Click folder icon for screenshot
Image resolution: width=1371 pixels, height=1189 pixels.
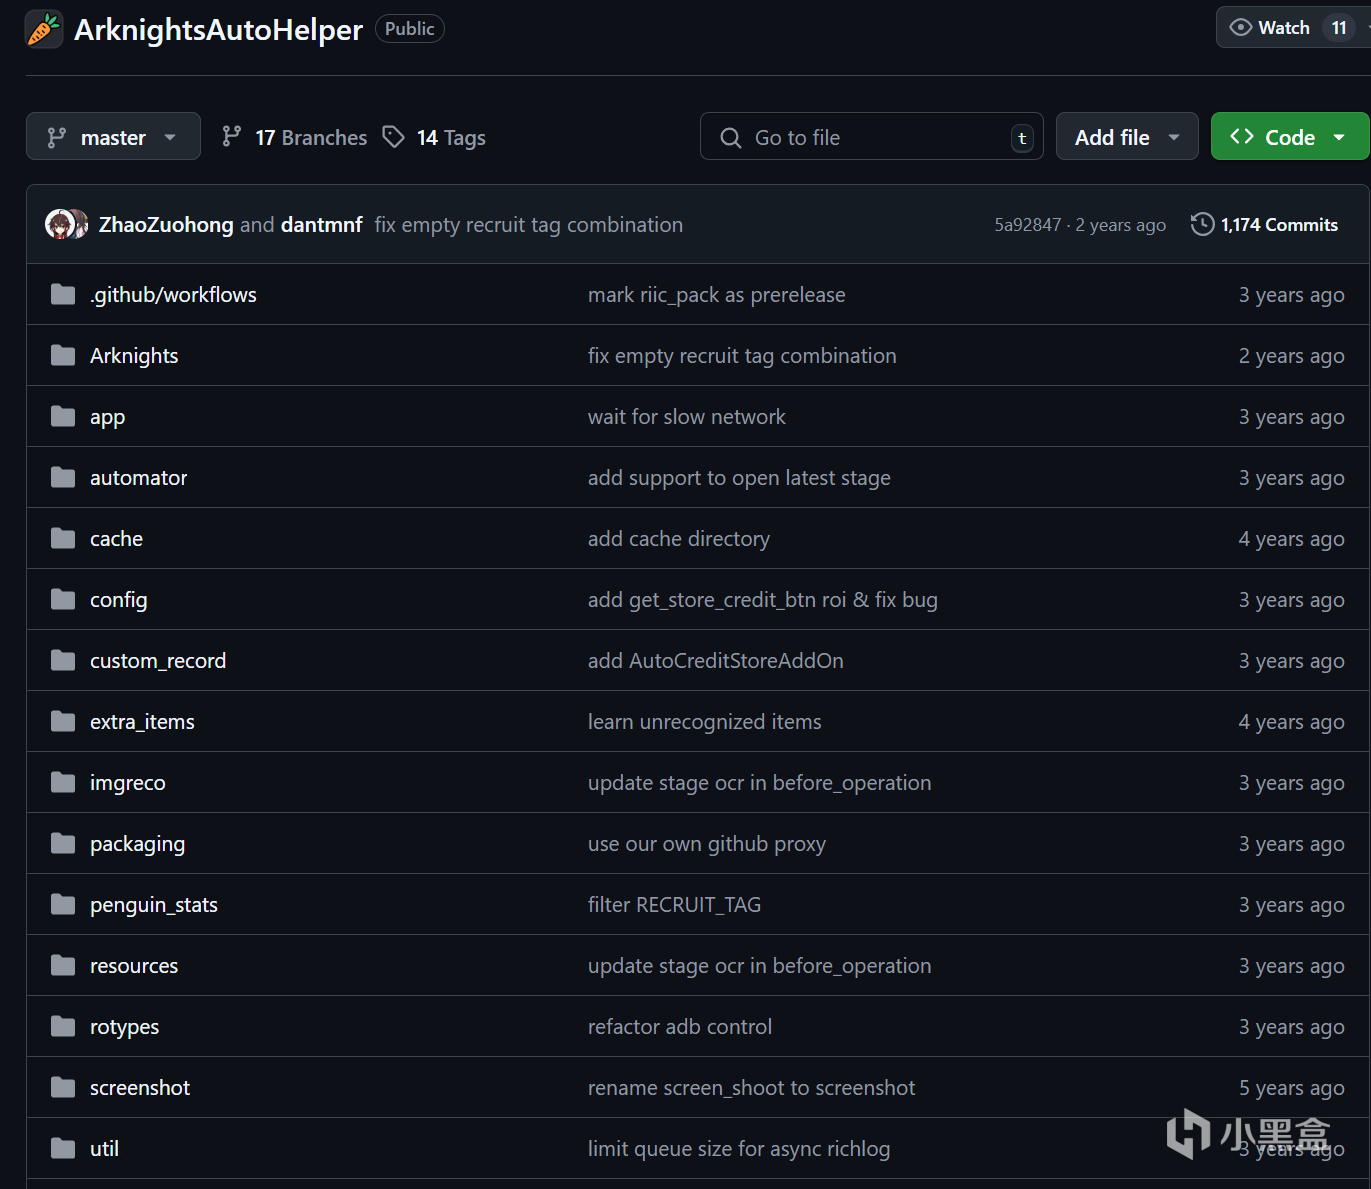63,1087
